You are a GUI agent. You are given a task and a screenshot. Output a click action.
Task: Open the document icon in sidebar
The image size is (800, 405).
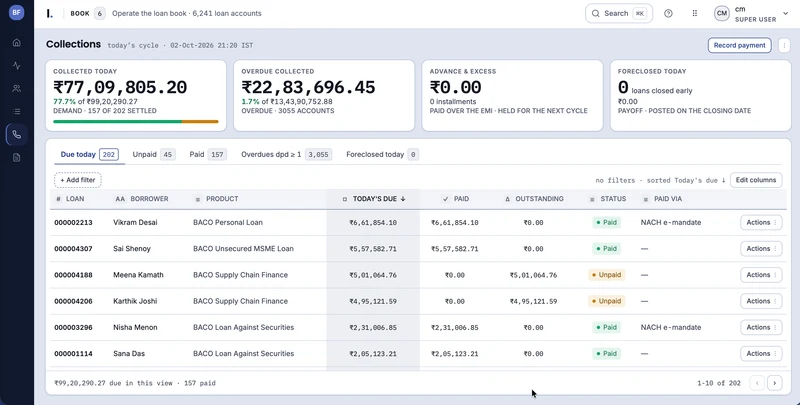pyautogui.click(x=17, y=158)
